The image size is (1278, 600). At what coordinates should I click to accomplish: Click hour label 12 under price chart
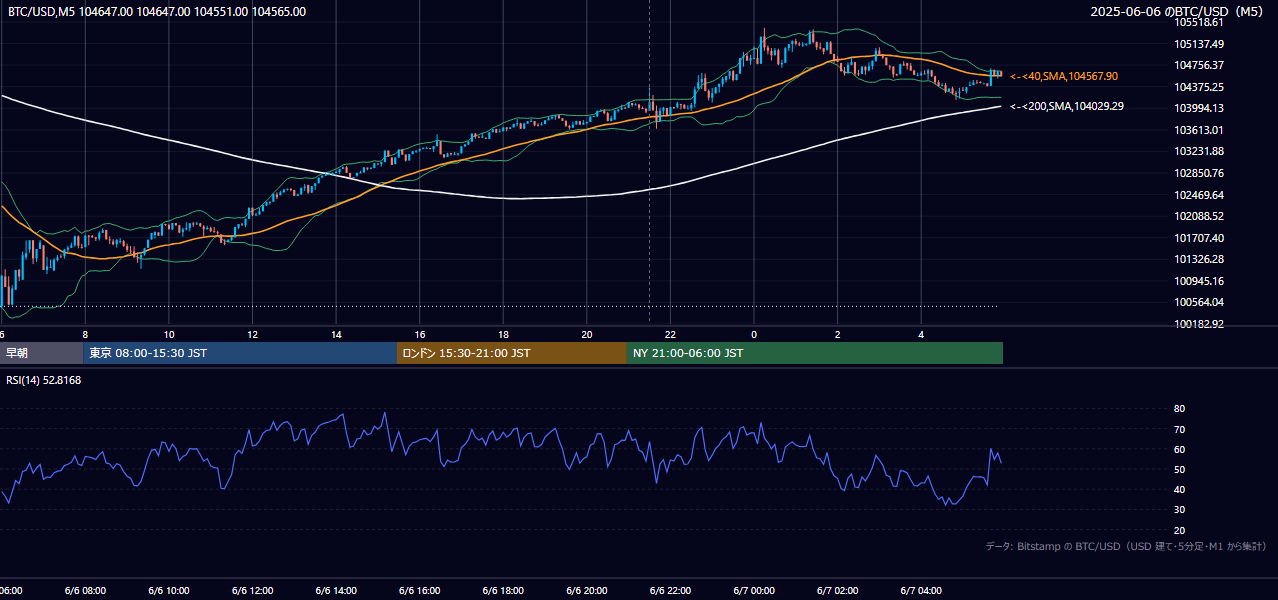[252, 334]
